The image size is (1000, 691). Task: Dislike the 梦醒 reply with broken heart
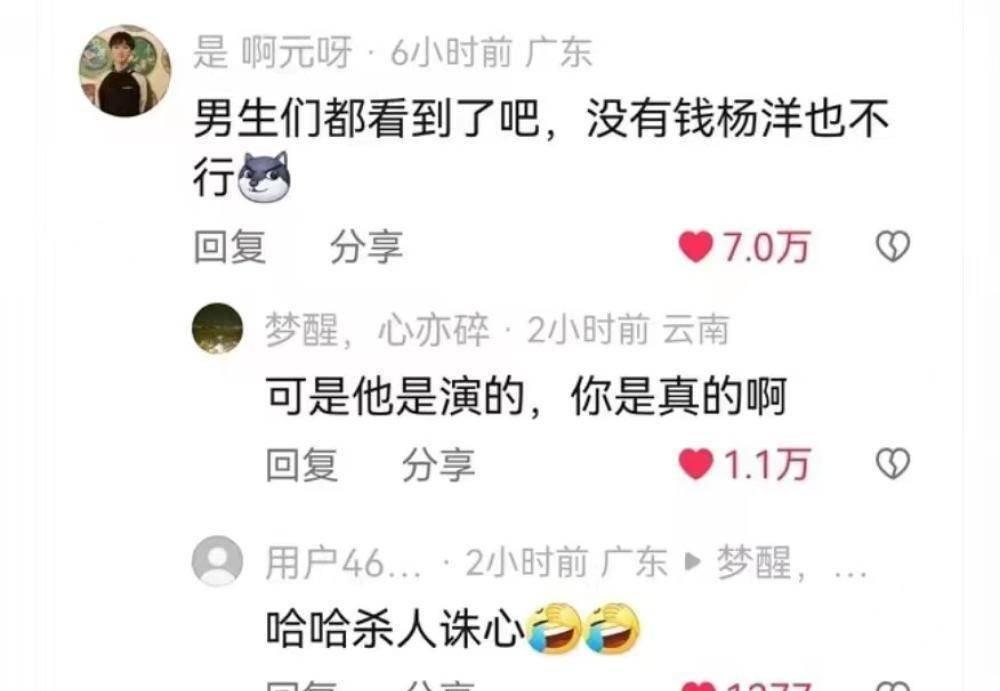(x=893, y=463)
